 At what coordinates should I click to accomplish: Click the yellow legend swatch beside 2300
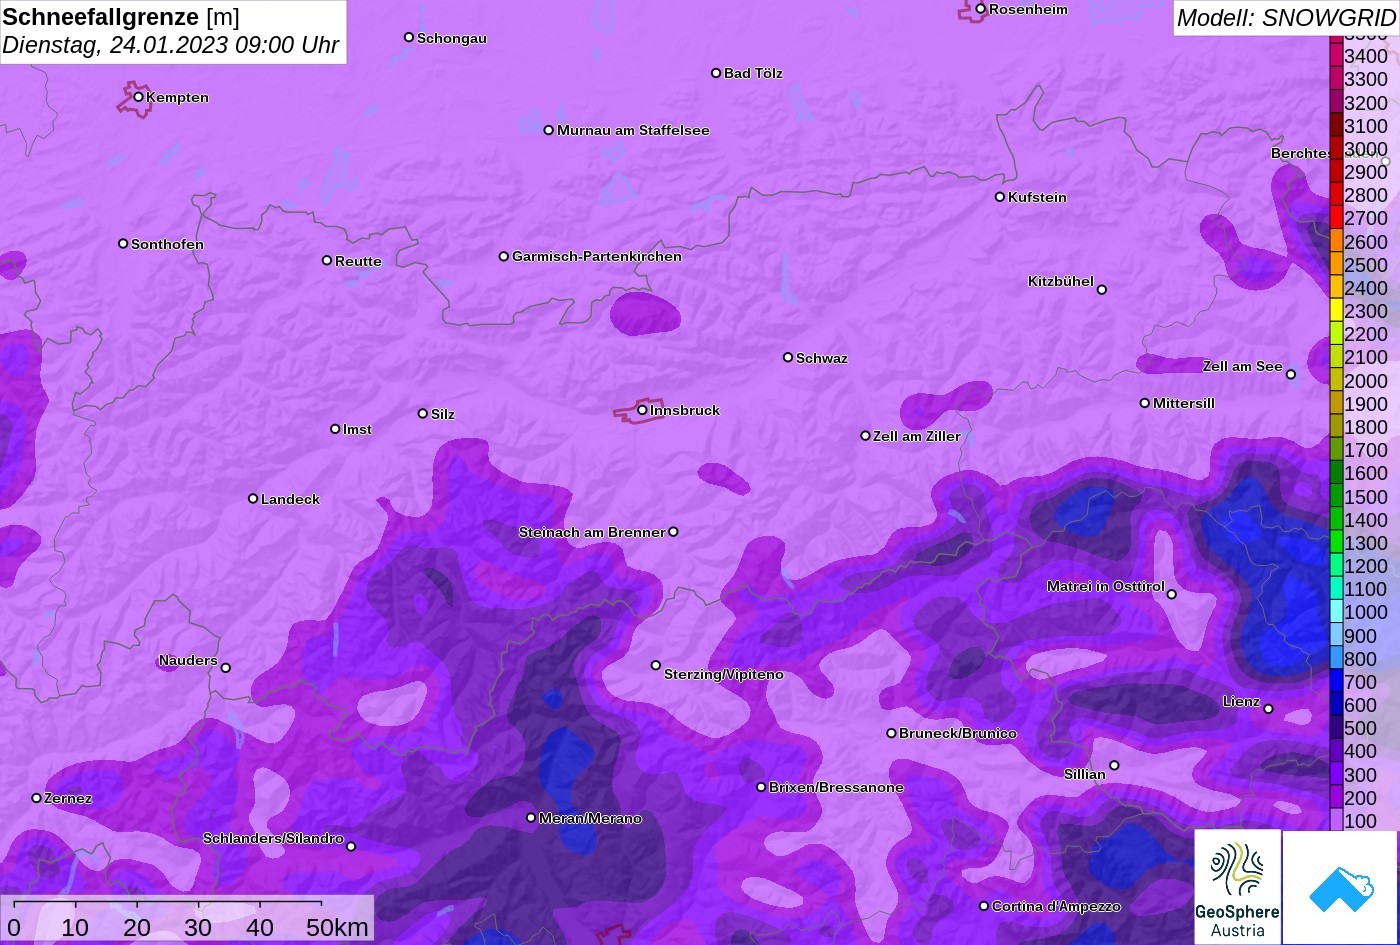pos(1336,311)
